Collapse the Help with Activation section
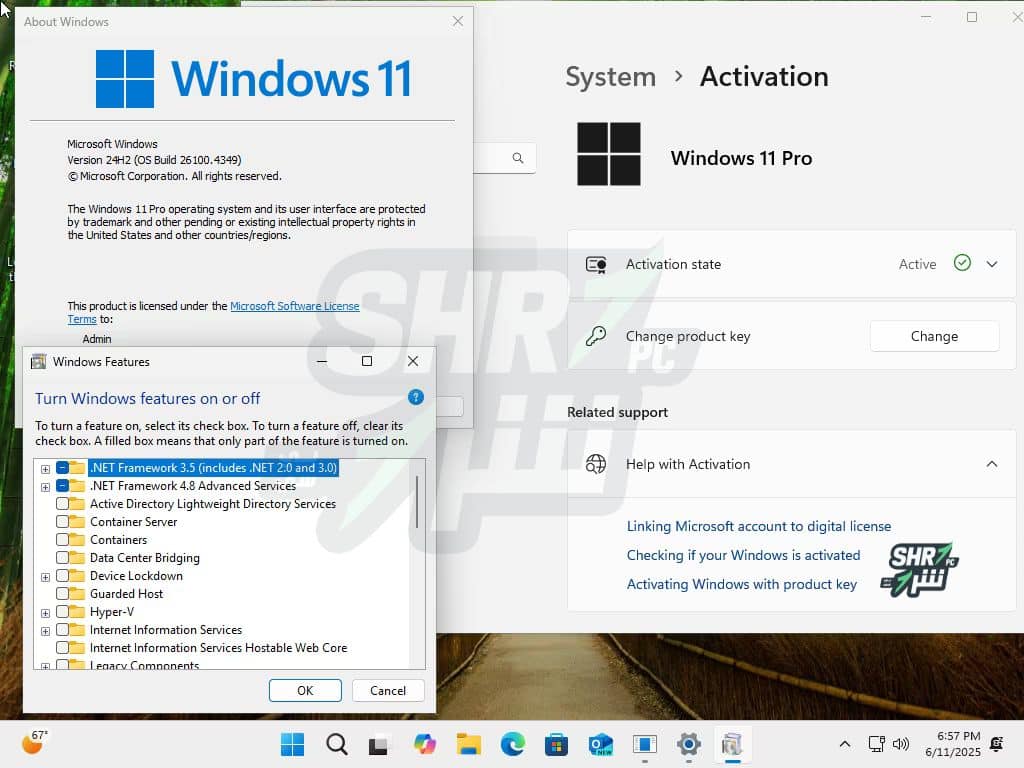The image size is (1024, 768). 992,464
